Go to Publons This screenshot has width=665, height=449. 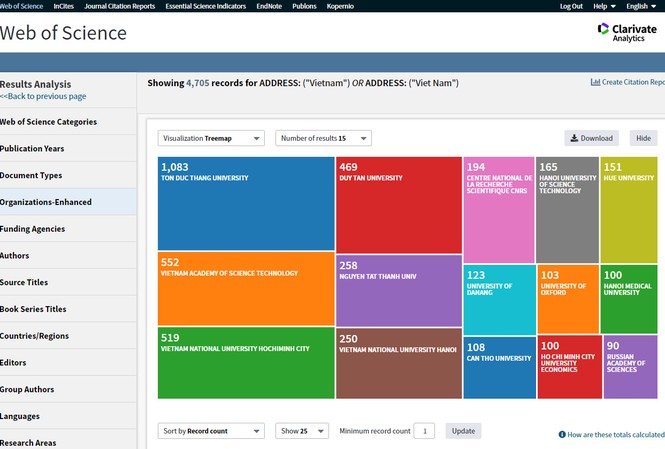click(304, 6)
